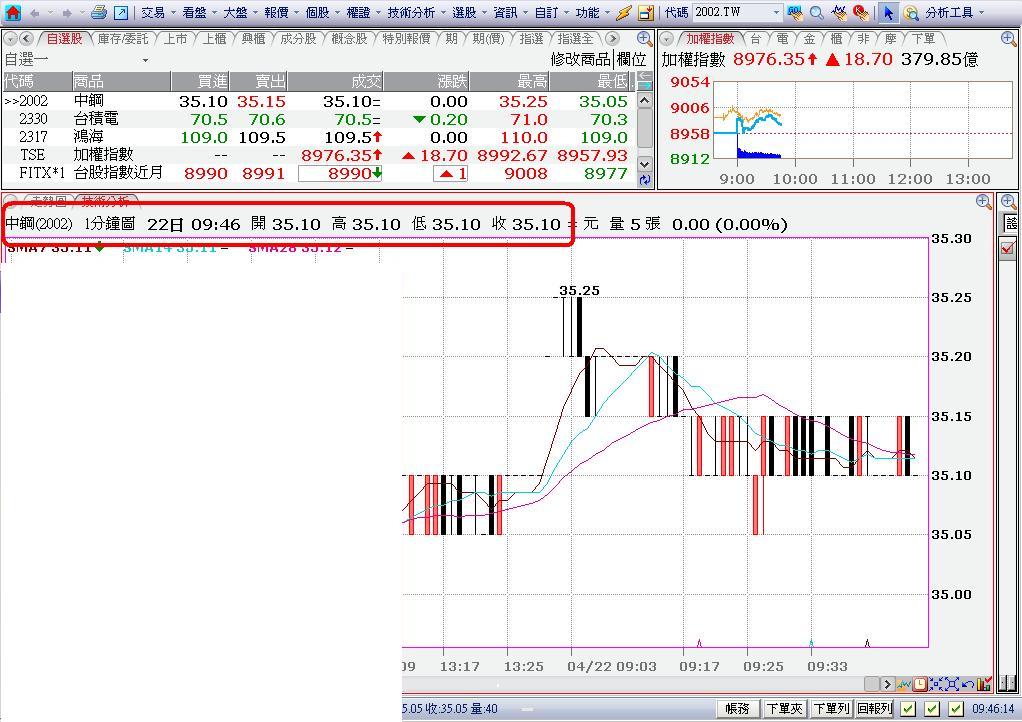This screenshot has width=1022, height=722.
Task: Switch to the 庫存/委託 tab
Action: point(123,39)
